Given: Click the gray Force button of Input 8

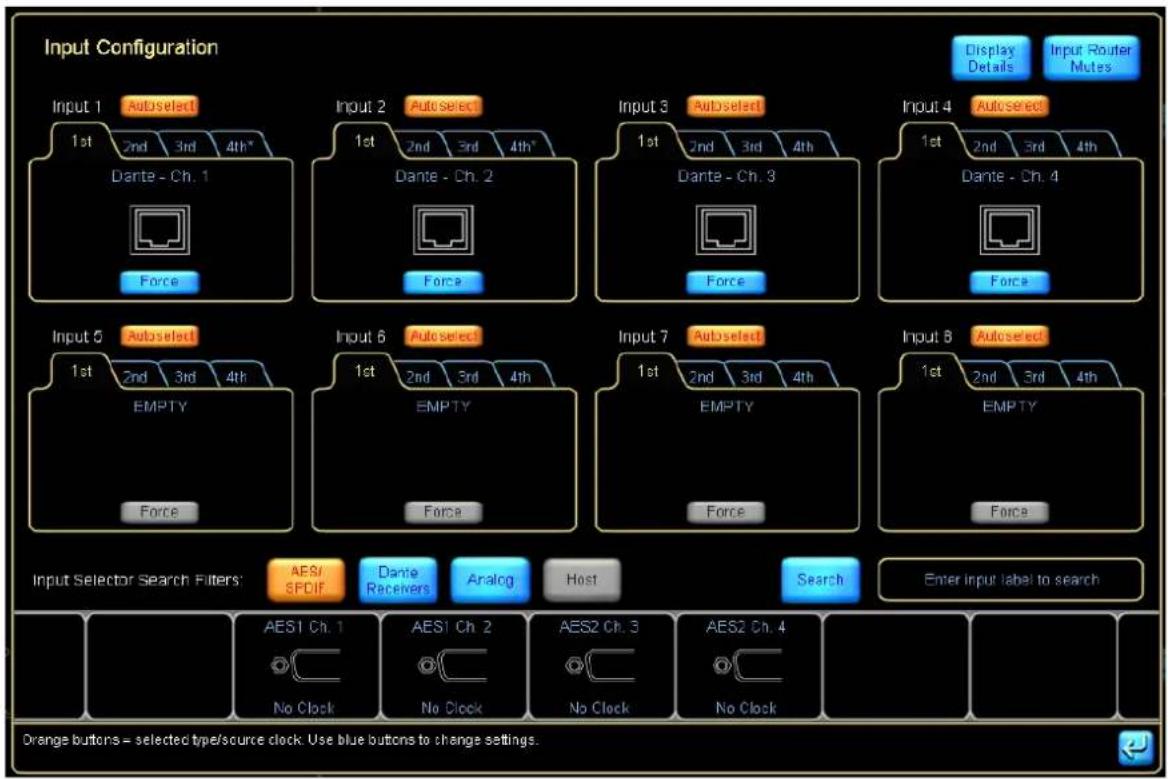Looking at the screenshot, I should point(1009,512).
